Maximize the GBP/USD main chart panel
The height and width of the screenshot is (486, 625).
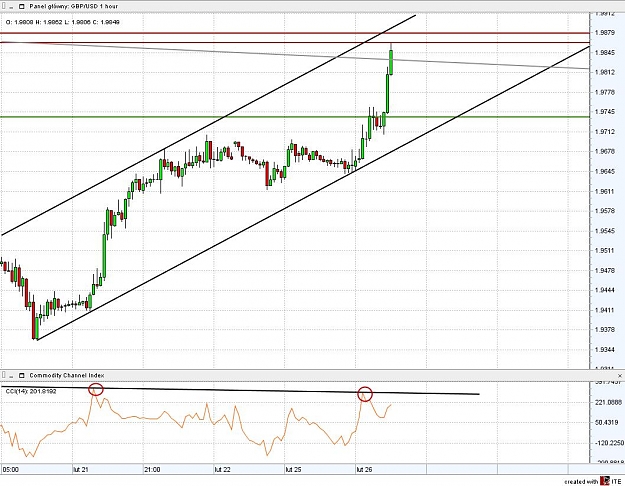click(22, 7)
